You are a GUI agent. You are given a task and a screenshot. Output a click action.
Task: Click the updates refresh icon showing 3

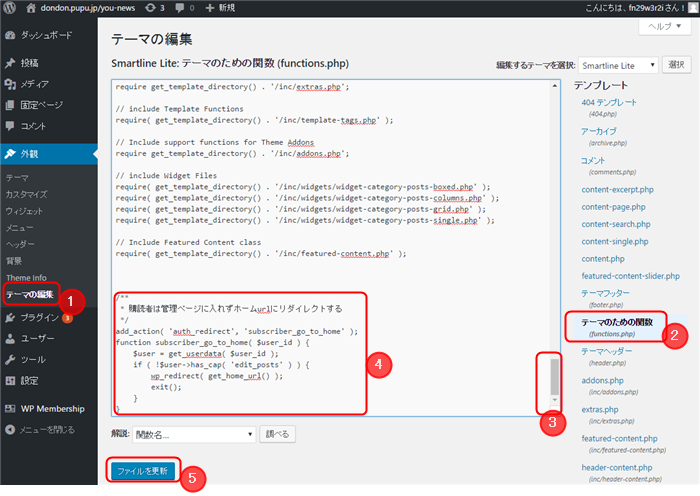pos(150,8)
